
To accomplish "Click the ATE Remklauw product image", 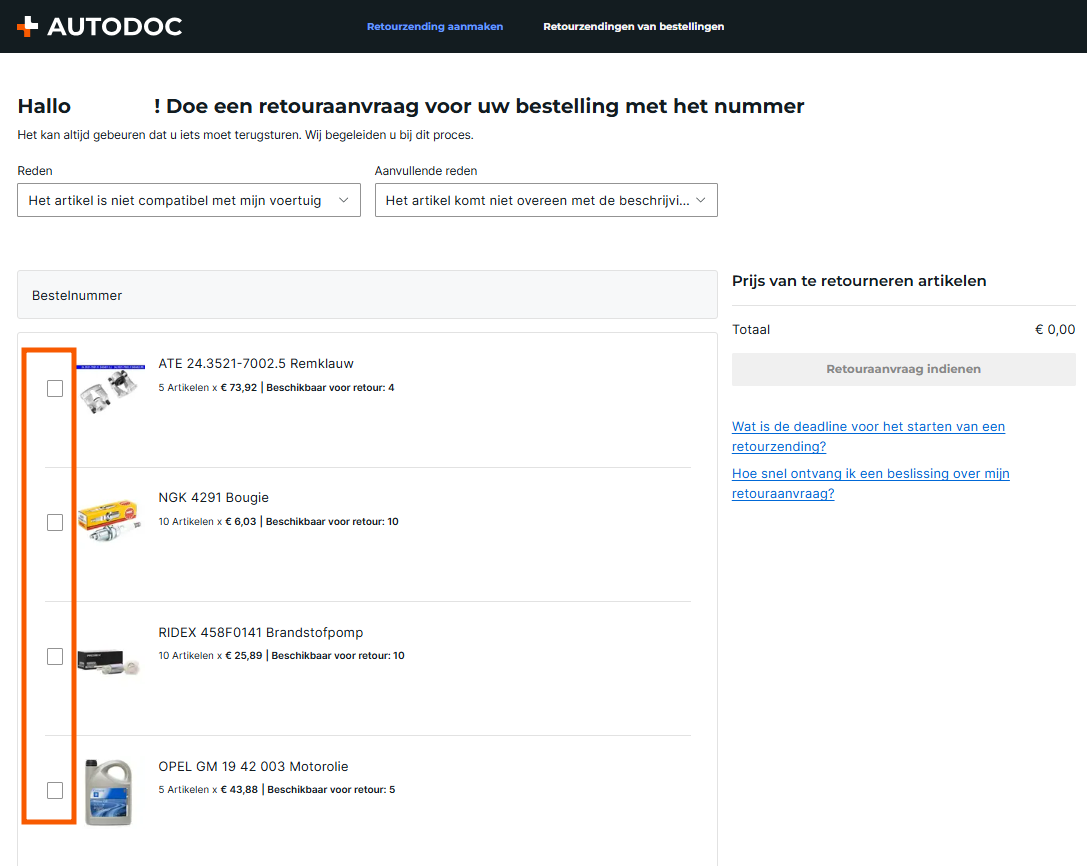I will 110,385.
